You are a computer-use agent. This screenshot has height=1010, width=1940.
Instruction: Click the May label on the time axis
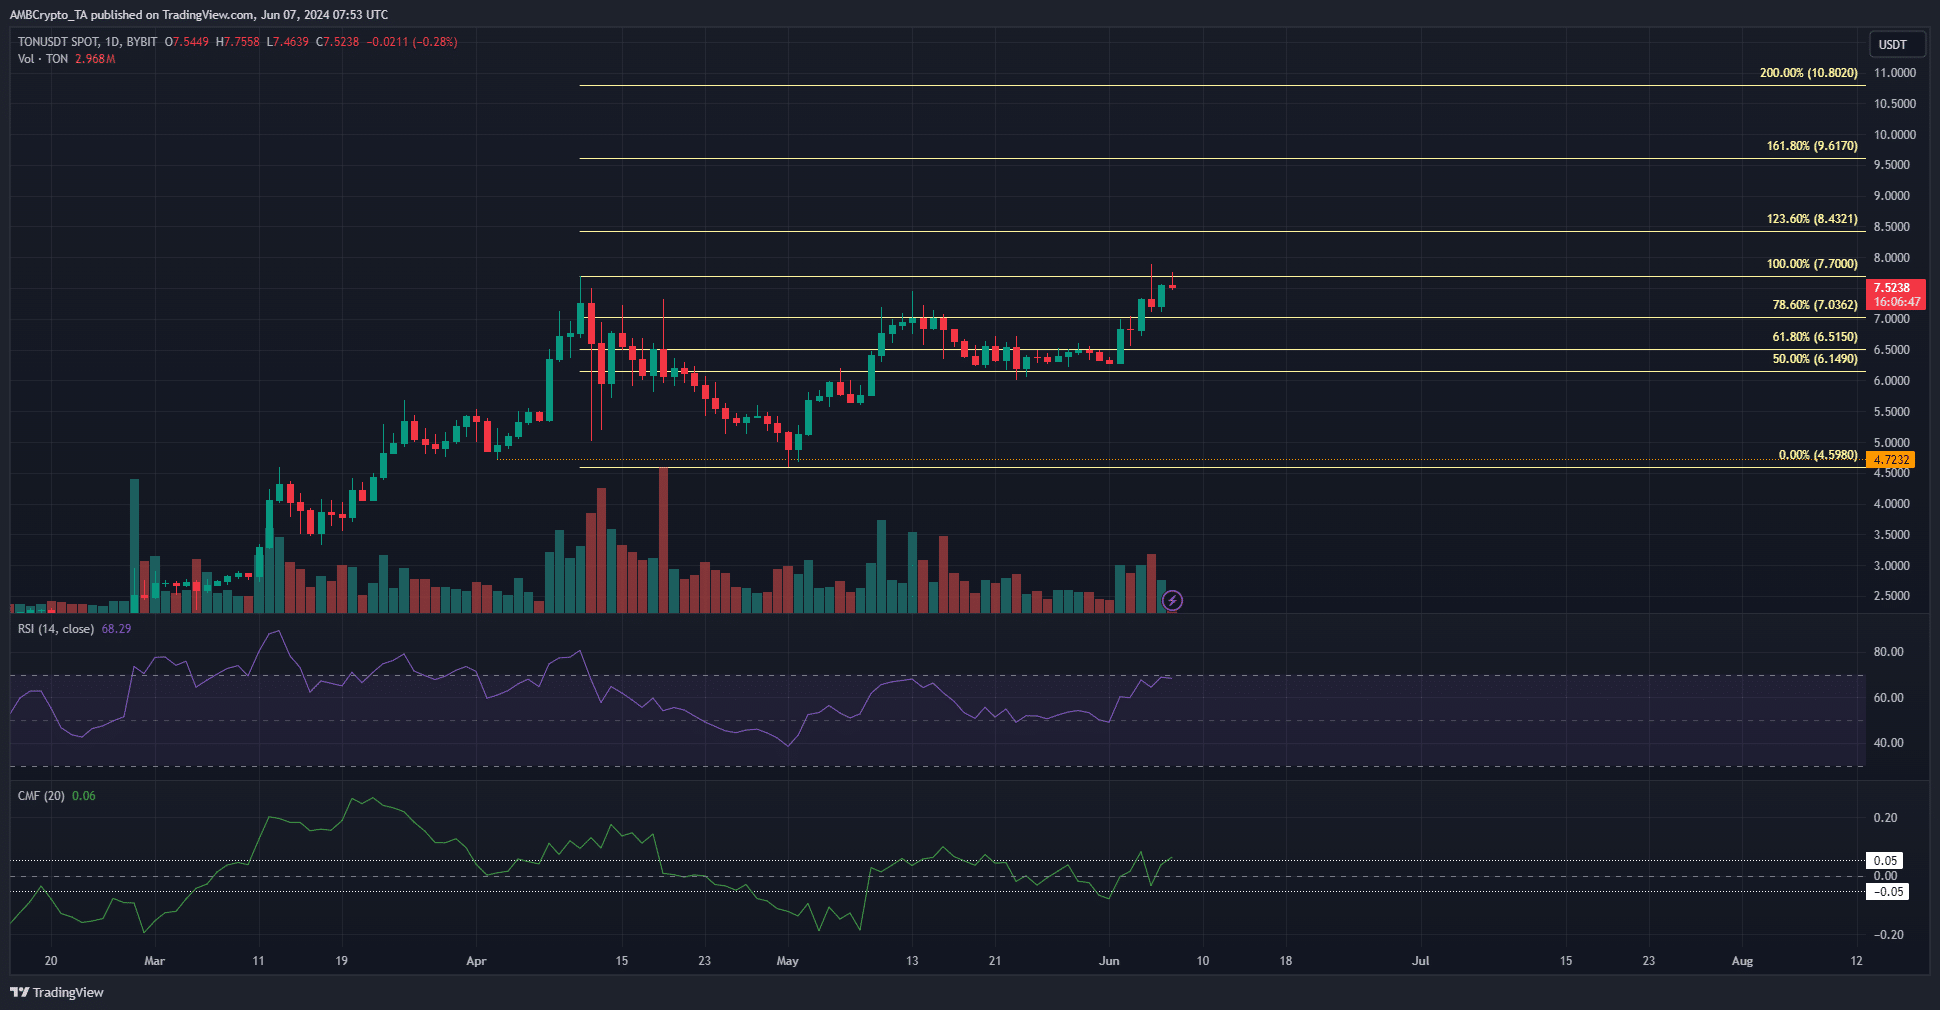(788, 961)
